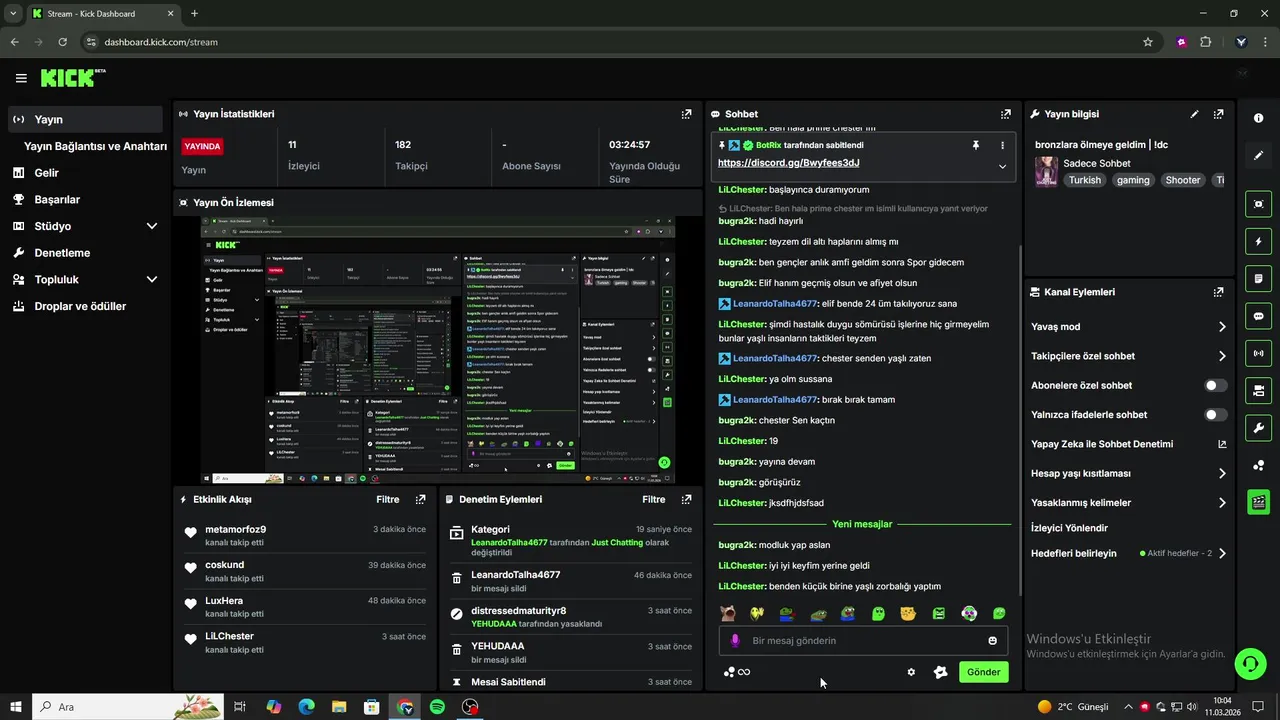Click İzleyici Yönlendir
This screenshot has height=720, width=1280.
point(1069,528)
